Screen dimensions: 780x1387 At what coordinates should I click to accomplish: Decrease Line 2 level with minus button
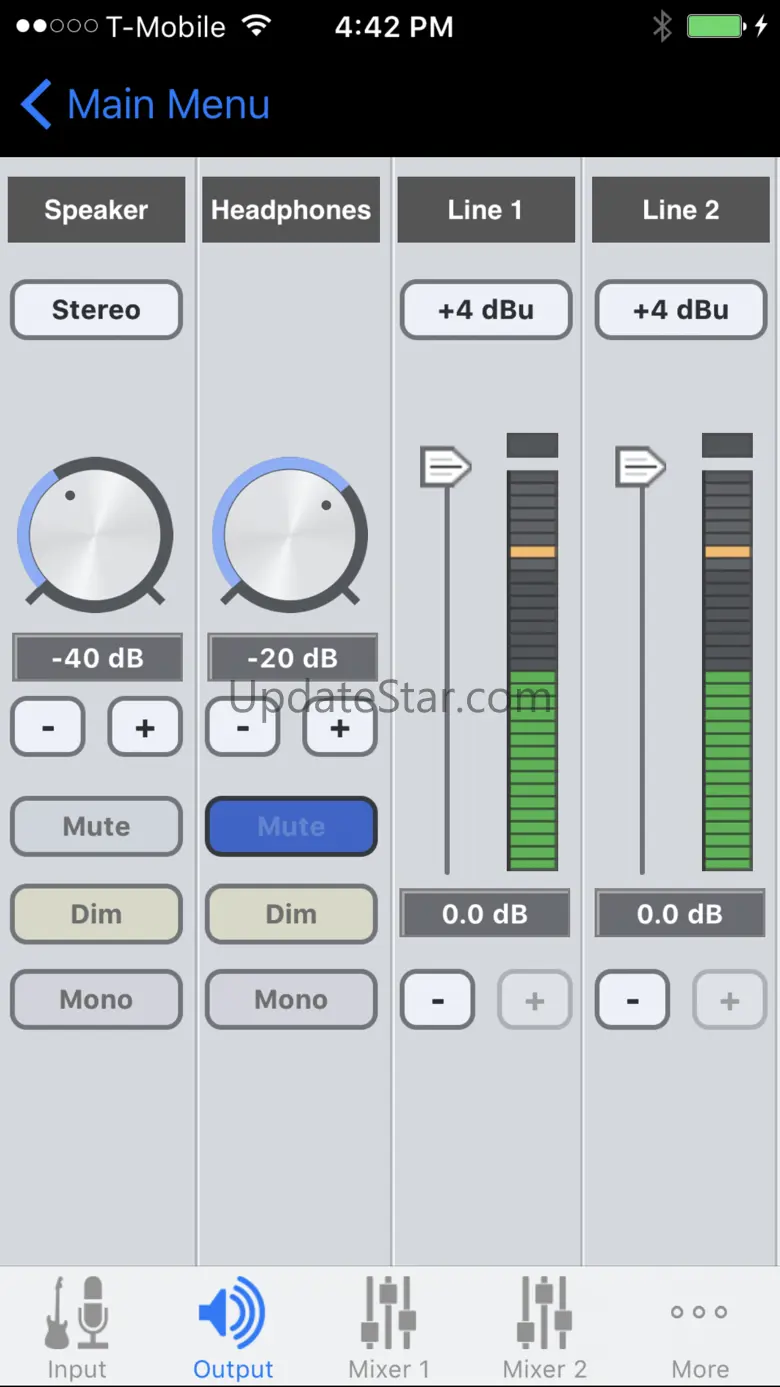(x=633, y=1000)
